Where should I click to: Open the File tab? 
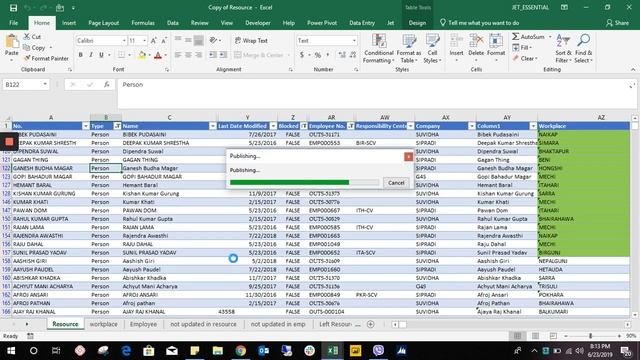pos(13,23)
